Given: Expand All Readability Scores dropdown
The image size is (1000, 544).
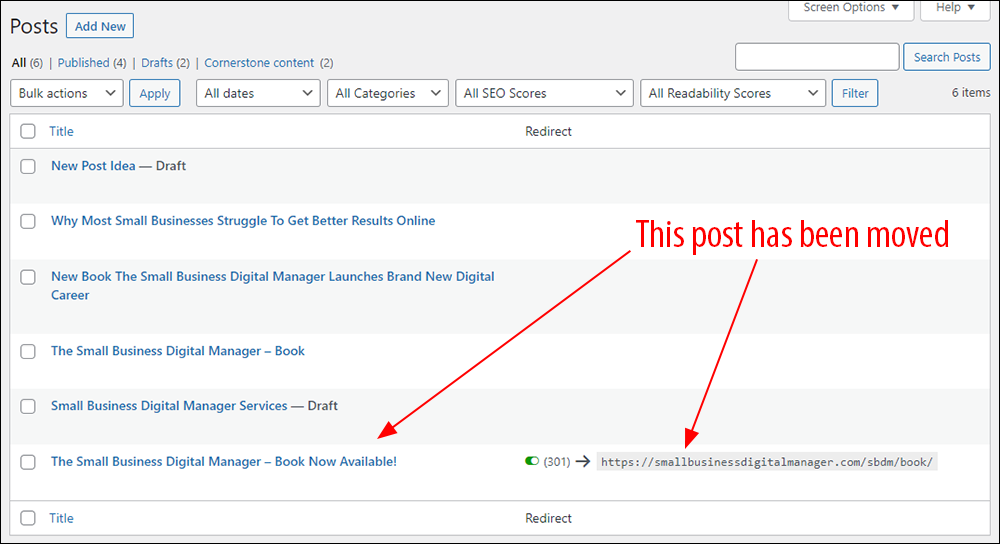Looking at the screenshot, I should 733,93.
